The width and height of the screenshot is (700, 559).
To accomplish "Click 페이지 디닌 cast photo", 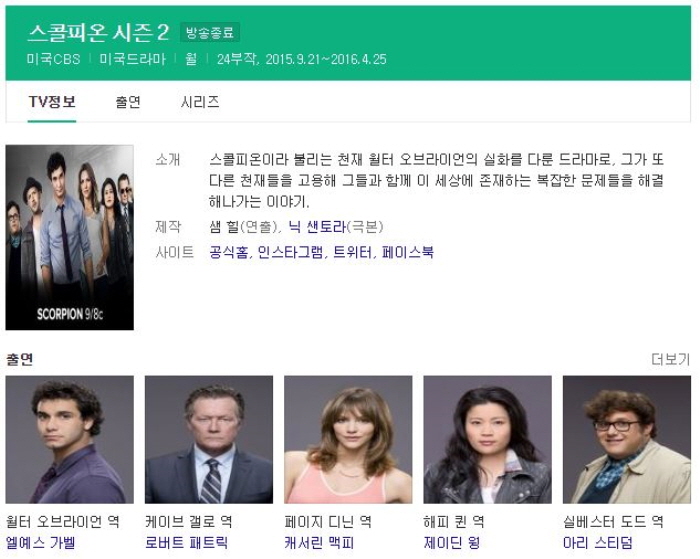I will [x=348, y=440].
